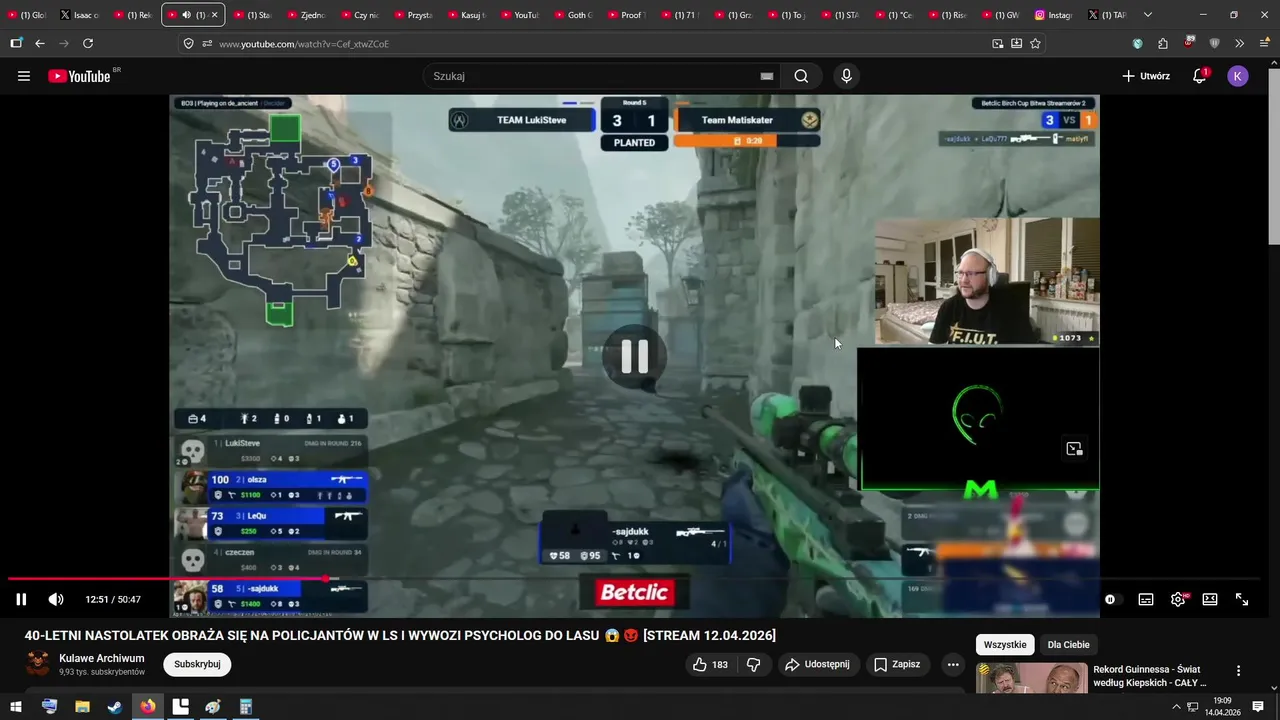The image size is (1280, 720).
Task: Open YouTube notifications bell
Action: (1200, 76)
